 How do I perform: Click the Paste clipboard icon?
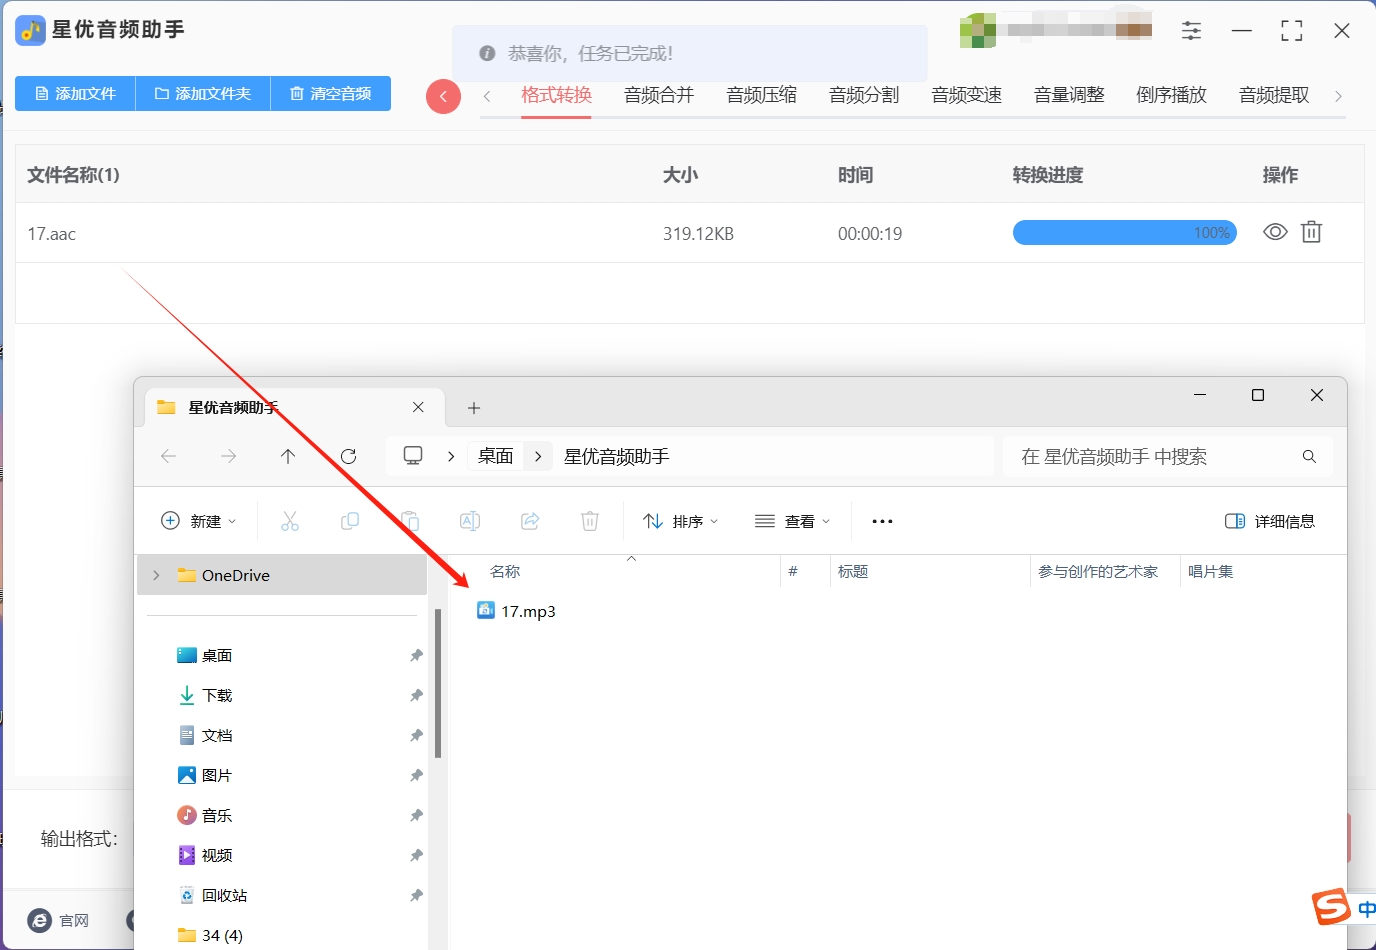[410, 521]
